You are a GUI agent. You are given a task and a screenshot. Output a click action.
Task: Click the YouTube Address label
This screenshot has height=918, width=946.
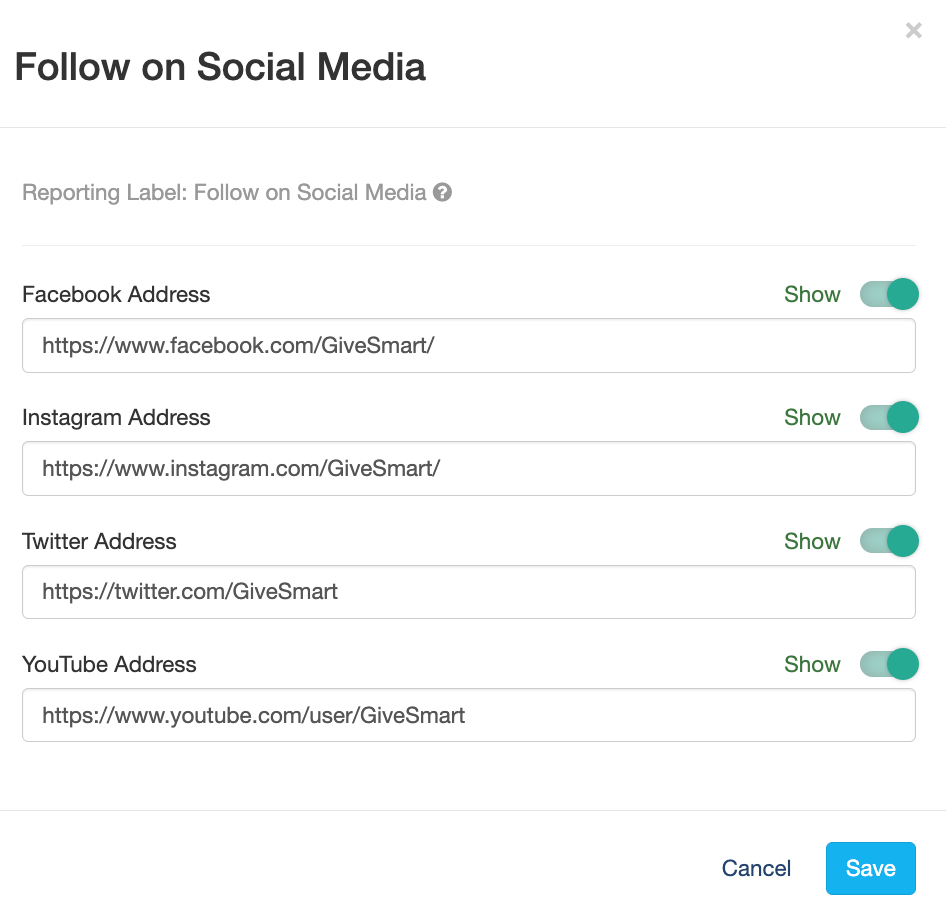tap(109, 664)
